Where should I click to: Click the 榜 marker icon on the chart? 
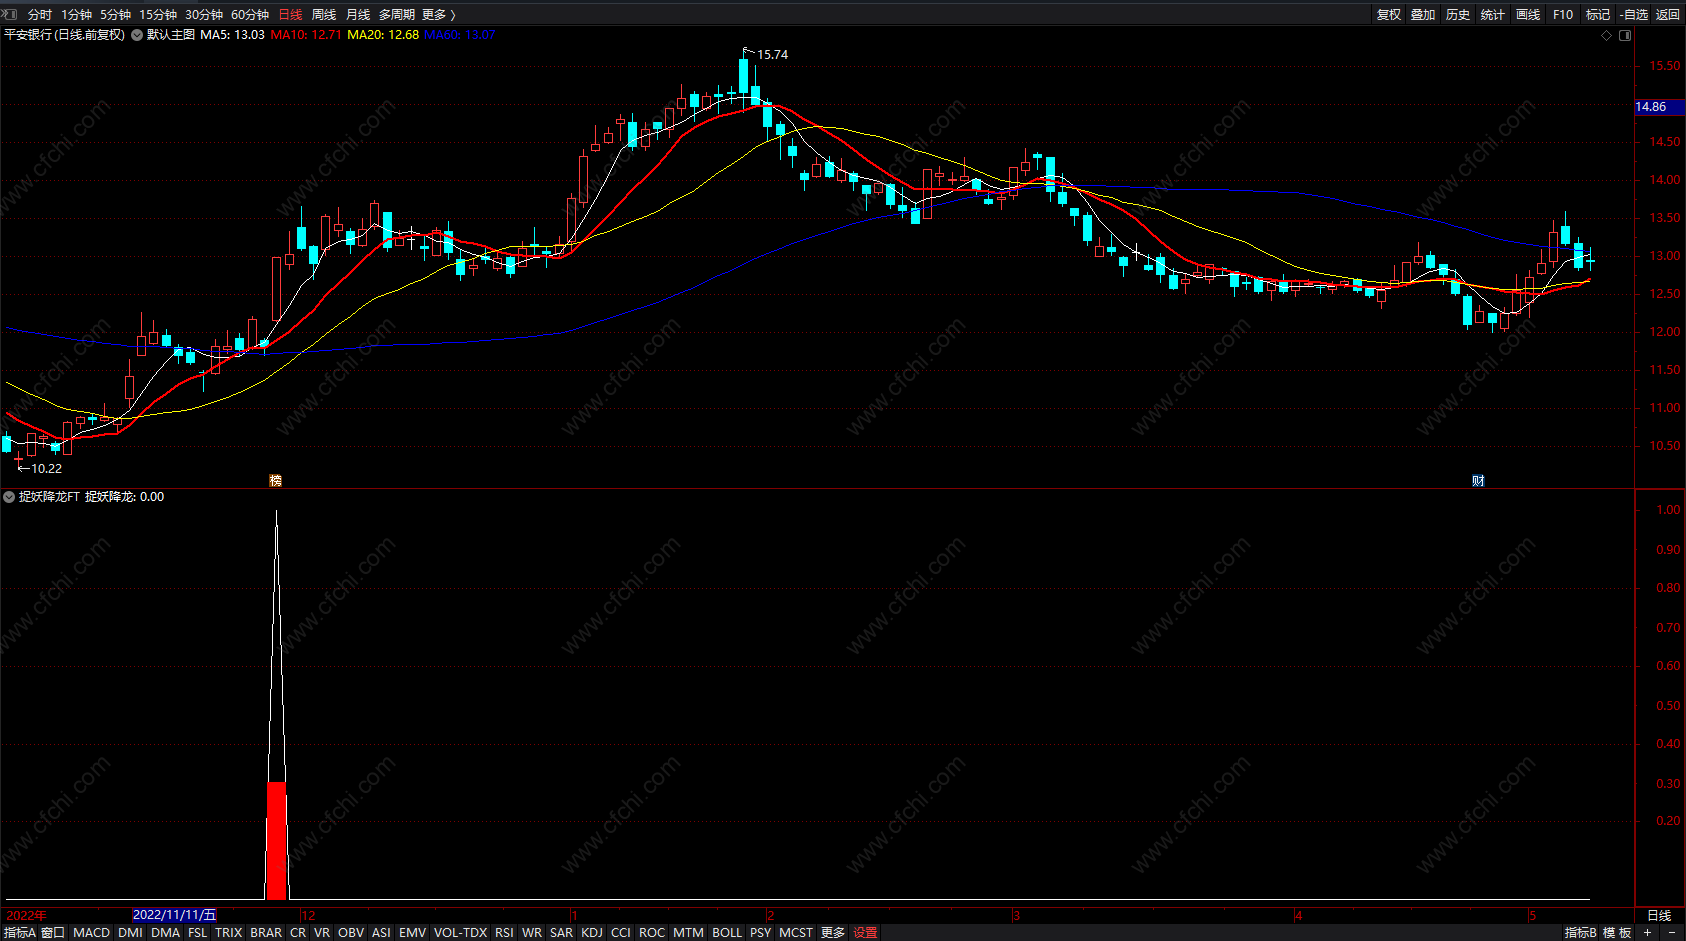(x=275, y=481)
